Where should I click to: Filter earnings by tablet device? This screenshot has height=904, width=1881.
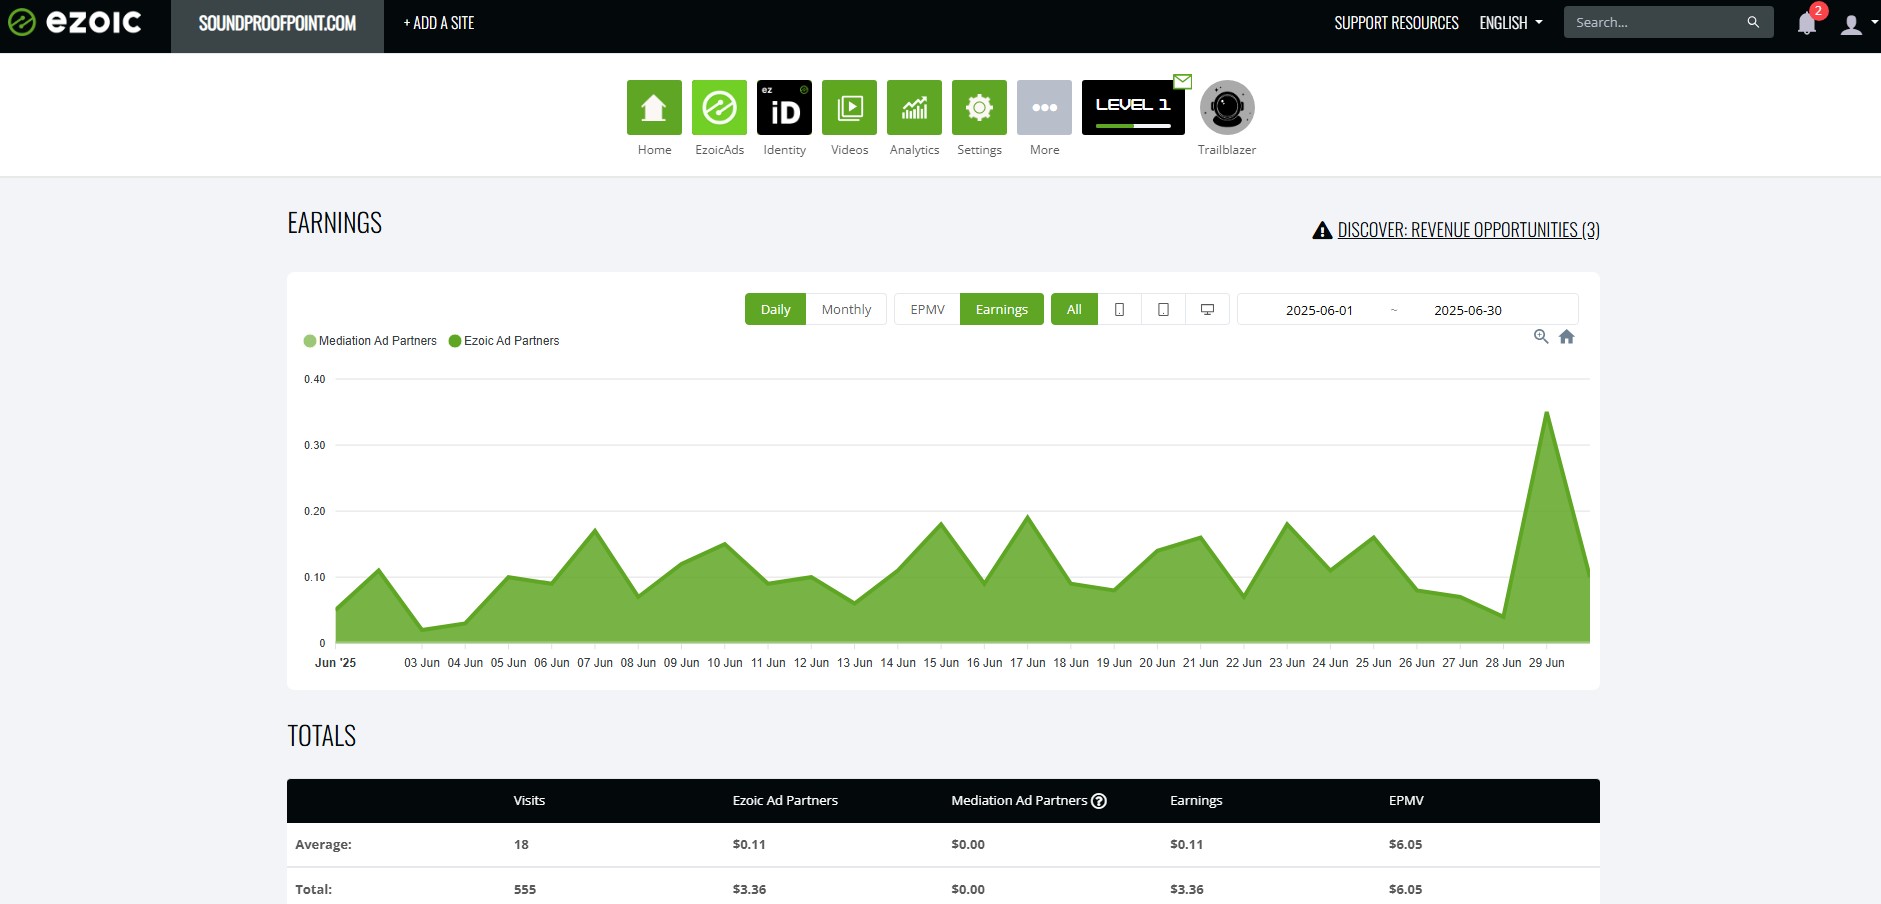[1163, 309]
